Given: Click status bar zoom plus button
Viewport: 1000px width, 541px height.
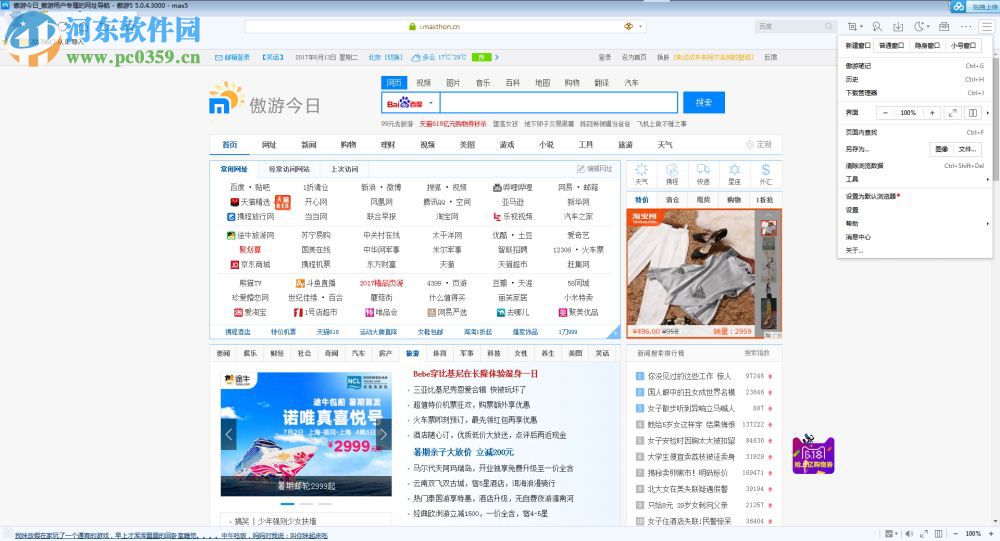Looking at the screenshot, I should pos(991,533).
